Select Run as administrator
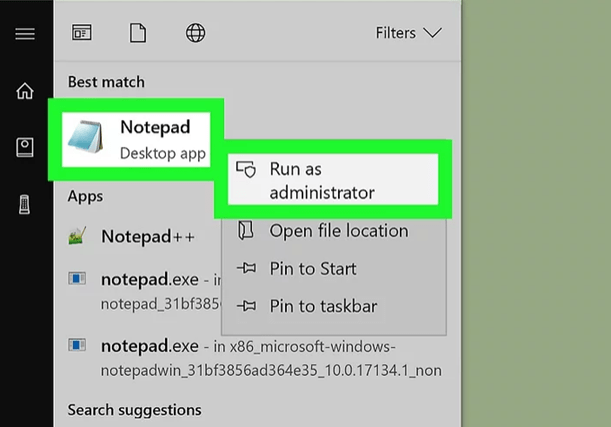The height and width of the screenshot is (427, 611). point(333,179)
